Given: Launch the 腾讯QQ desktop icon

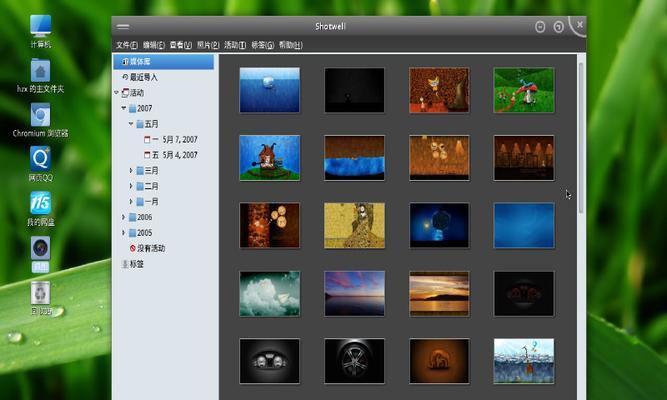Looking at the screenshot, I should coord(40,159).
